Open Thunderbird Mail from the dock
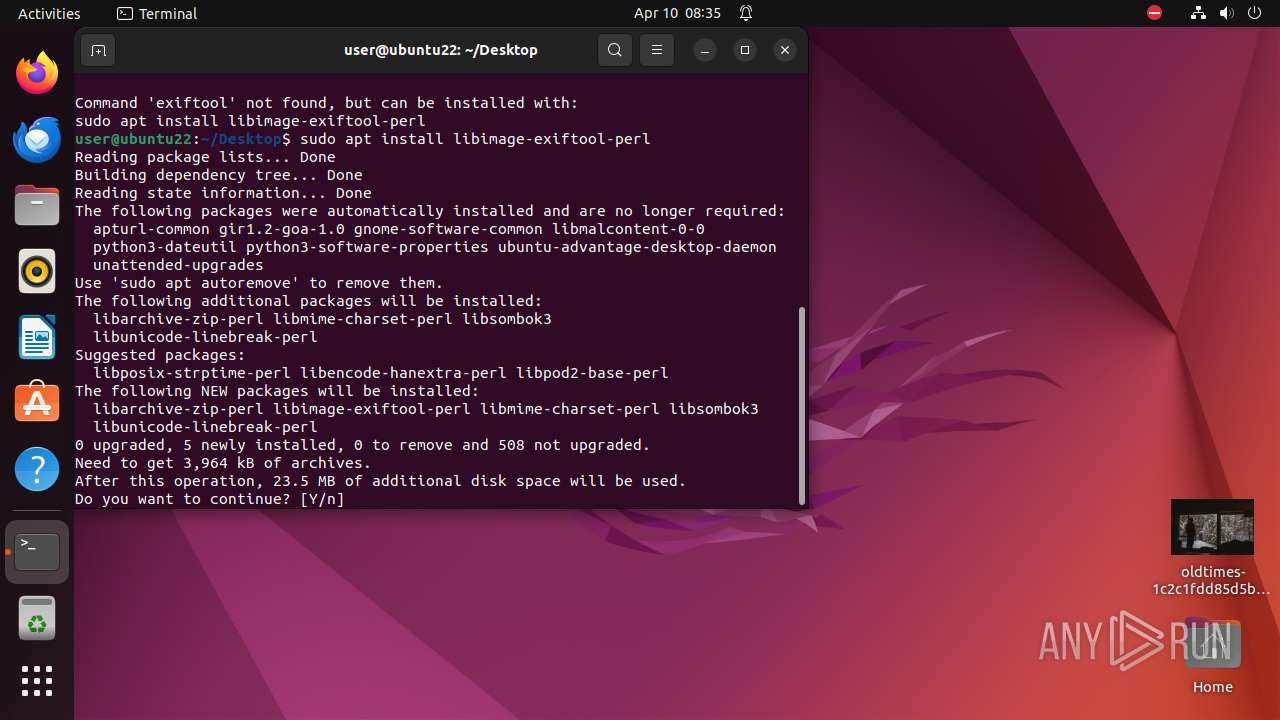Image resolution: width=1280 pixels, height=720 pixels. (x=37, y=139)
